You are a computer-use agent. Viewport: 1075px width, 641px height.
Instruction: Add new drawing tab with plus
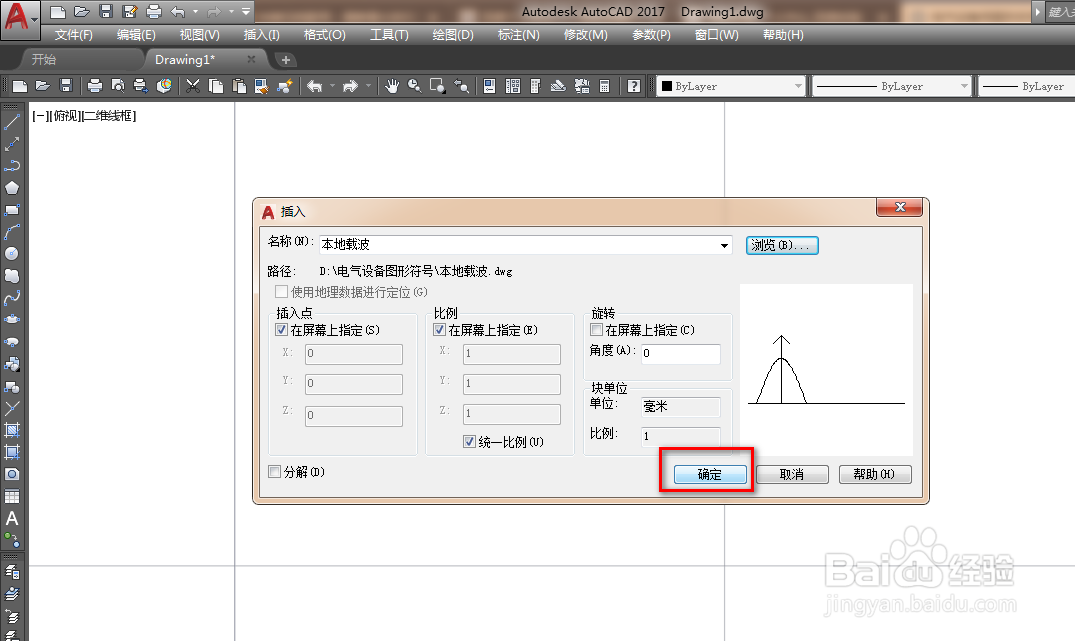click(x=286, y=60)
